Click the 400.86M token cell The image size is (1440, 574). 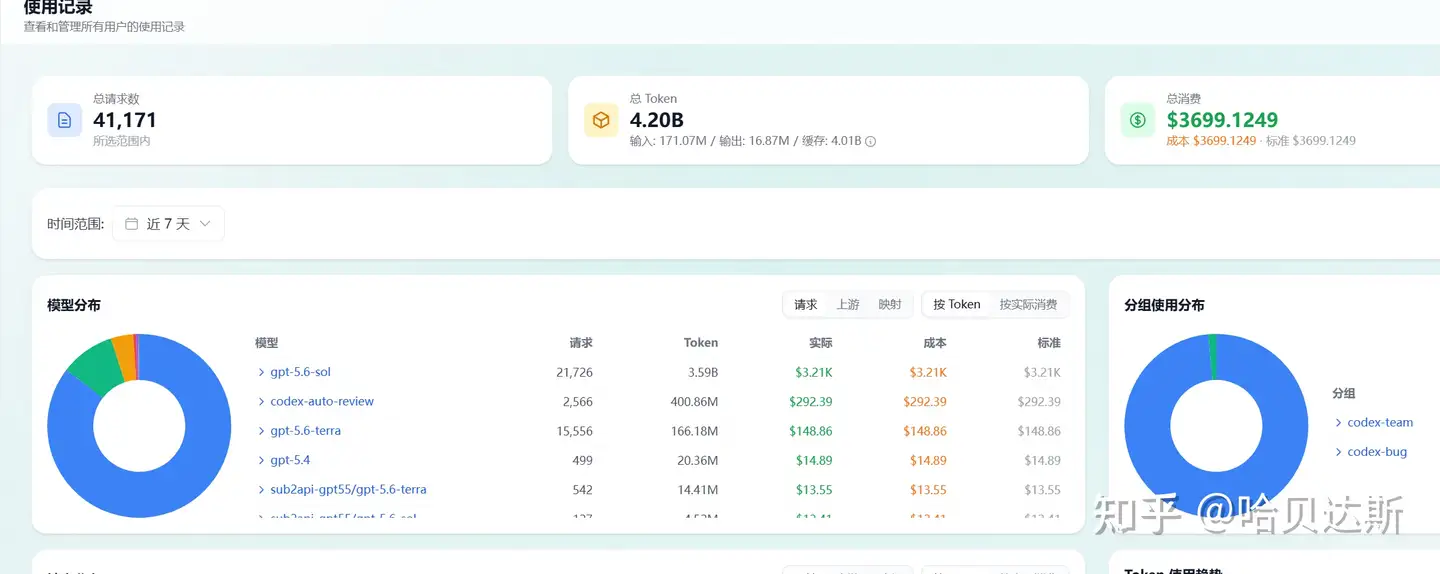(694, 402)
